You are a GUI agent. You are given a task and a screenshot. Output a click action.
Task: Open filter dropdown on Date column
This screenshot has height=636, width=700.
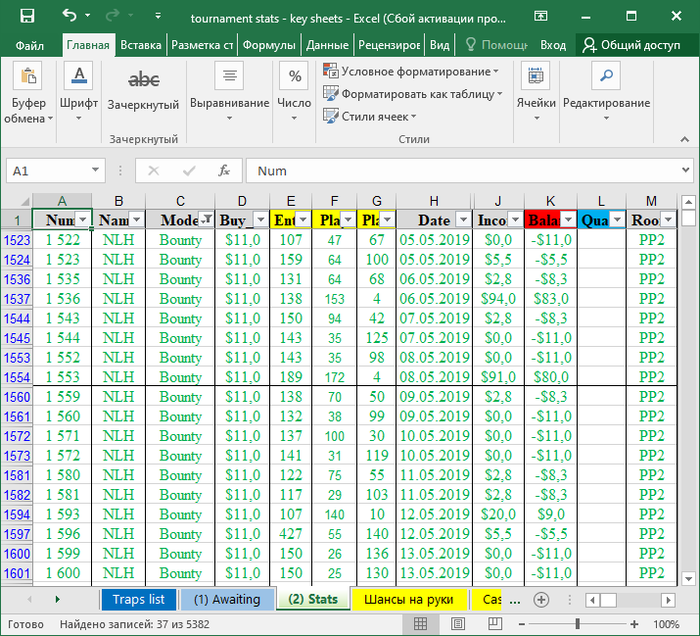click(x=462, y=220)
